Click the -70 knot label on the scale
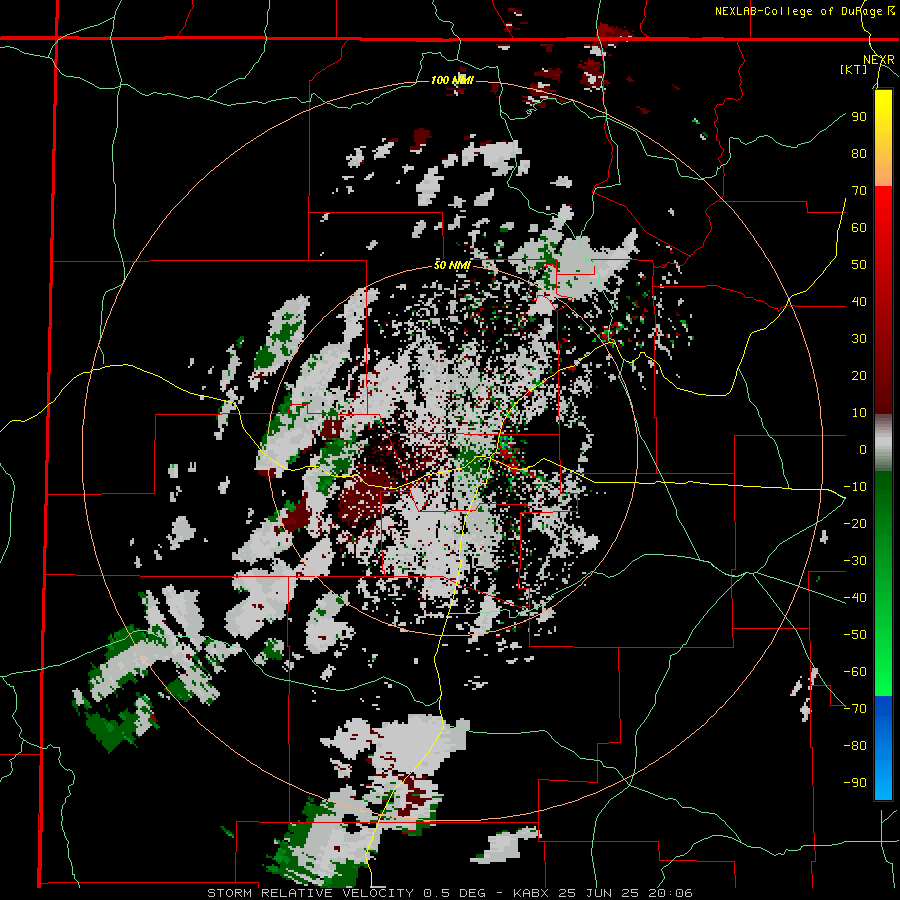The image size is (900, 900). click(855, 709)
